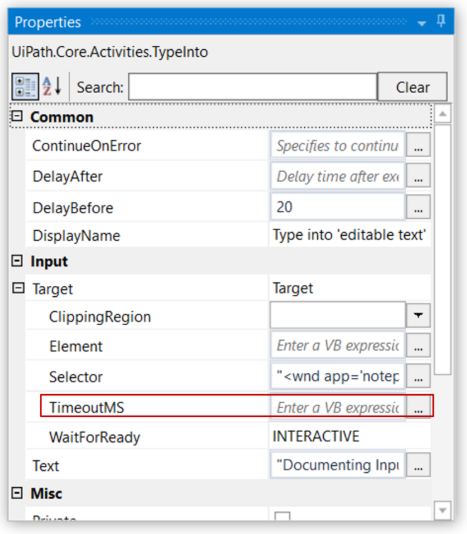Open ellipsis editor for TimeoutMS
Image resolution: width=467 pixels, height=534 pixels.
418,407
